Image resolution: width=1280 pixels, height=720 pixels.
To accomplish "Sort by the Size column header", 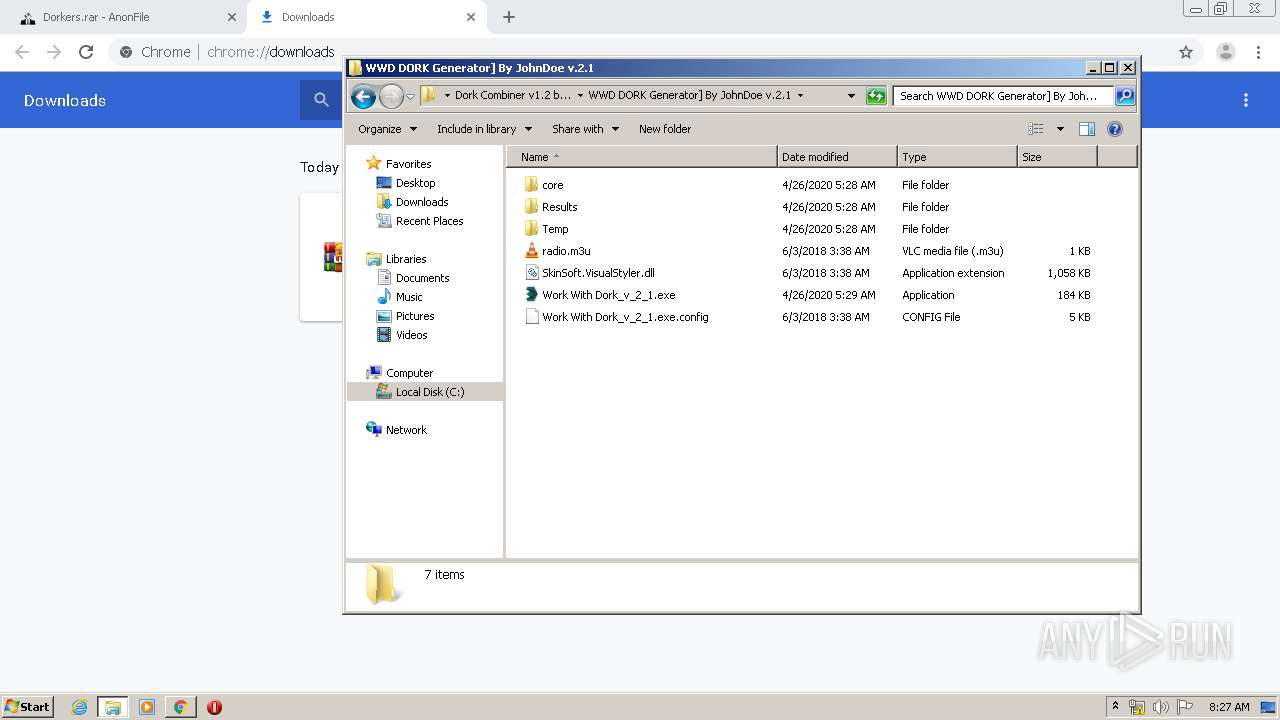I will [1057, 157].
